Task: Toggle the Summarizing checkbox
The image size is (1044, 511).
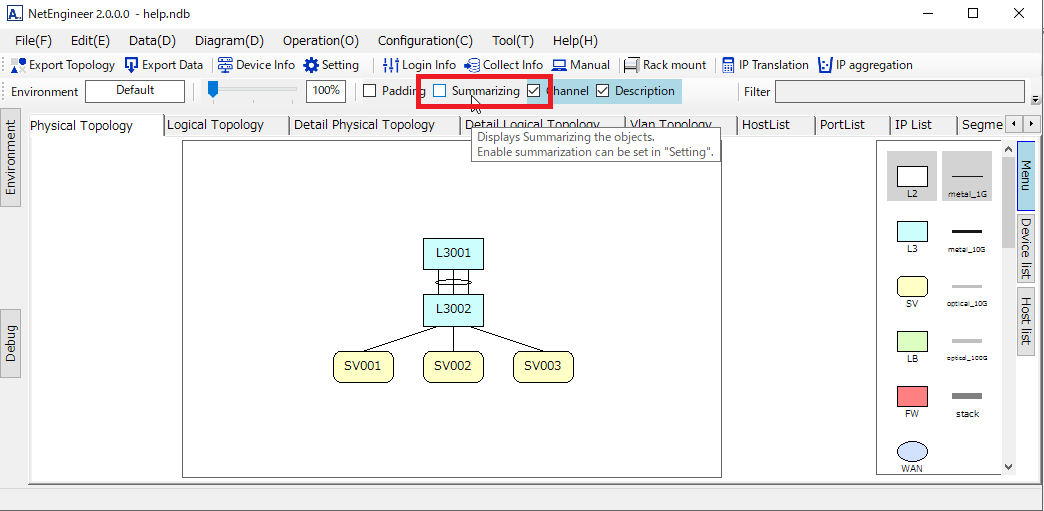Action: (x=440, y=91)
